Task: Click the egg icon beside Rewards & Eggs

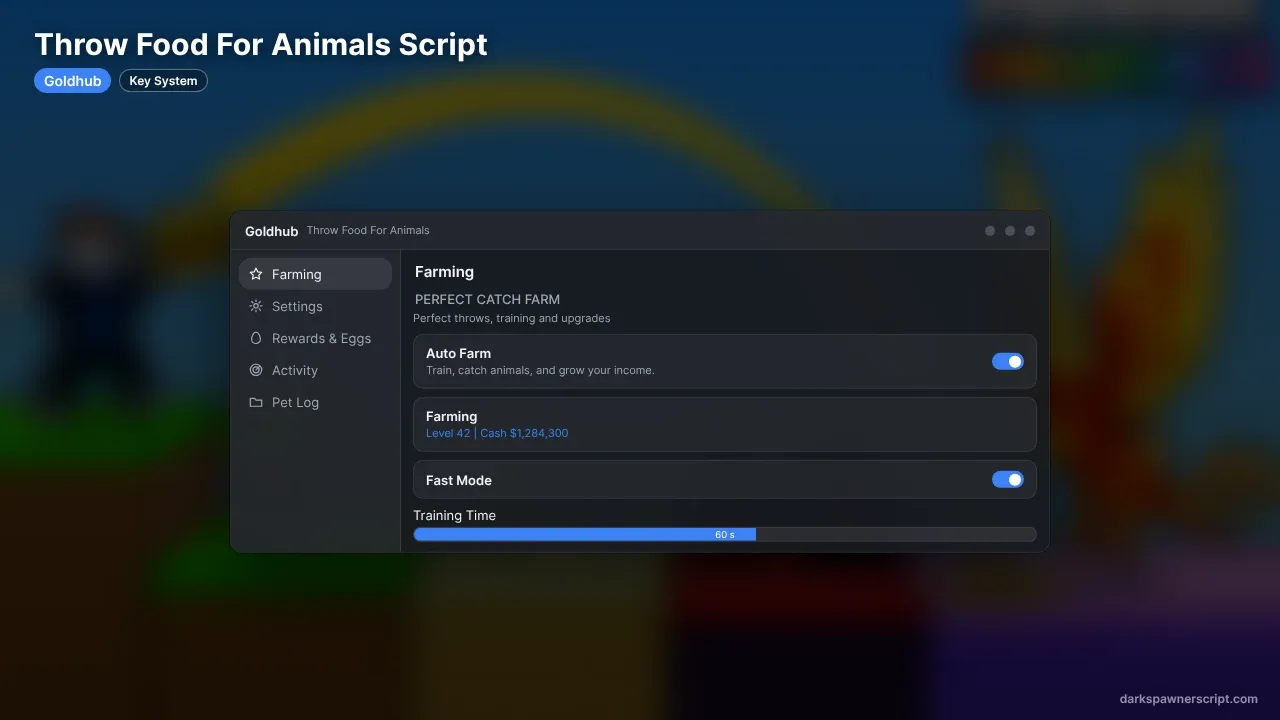Action: point(256,338)
